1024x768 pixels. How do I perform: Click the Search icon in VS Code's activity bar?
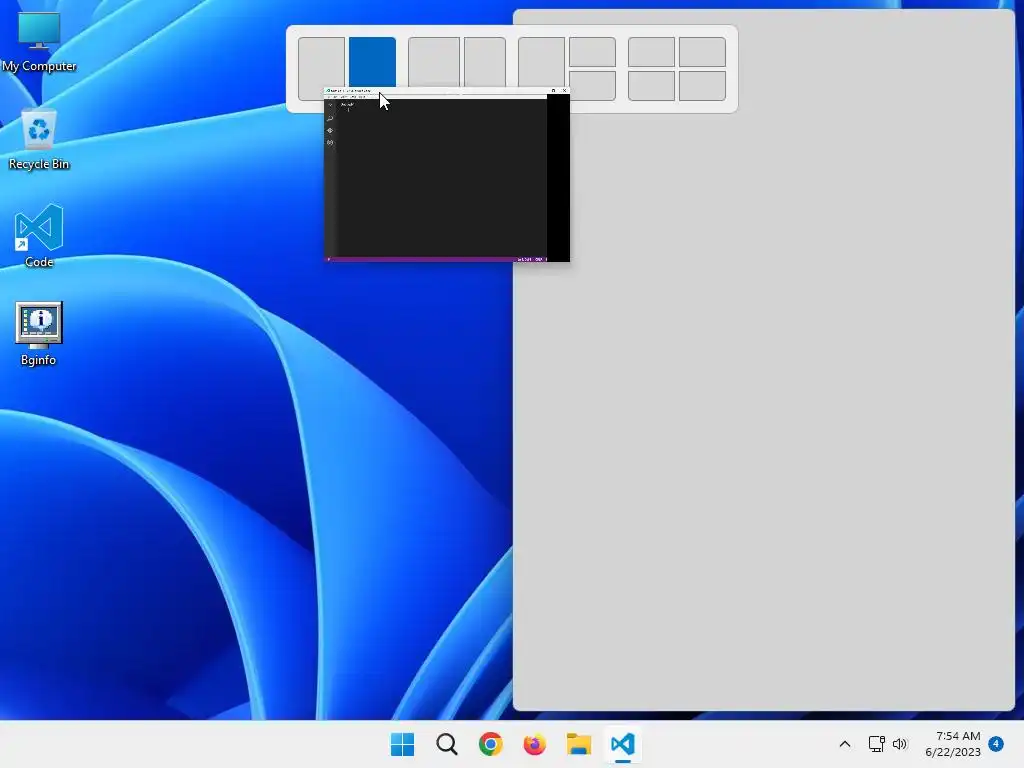(x=330, y=118)
